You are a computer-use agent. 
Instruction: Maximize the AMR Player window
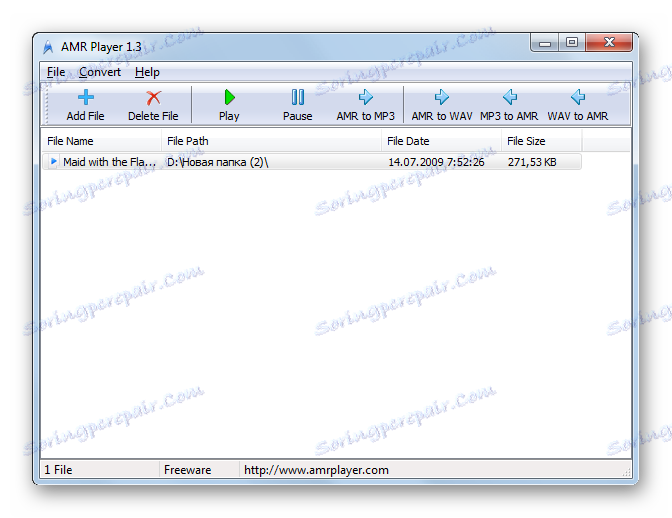point(572,43)
